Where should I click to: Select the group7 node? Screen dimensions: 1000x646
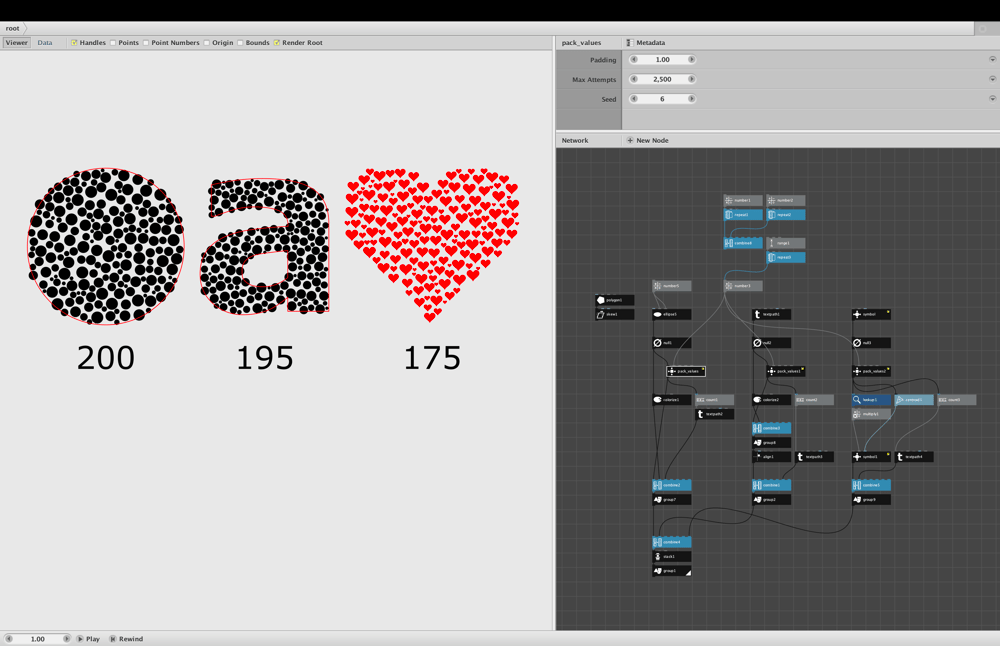tap(672, 500)
